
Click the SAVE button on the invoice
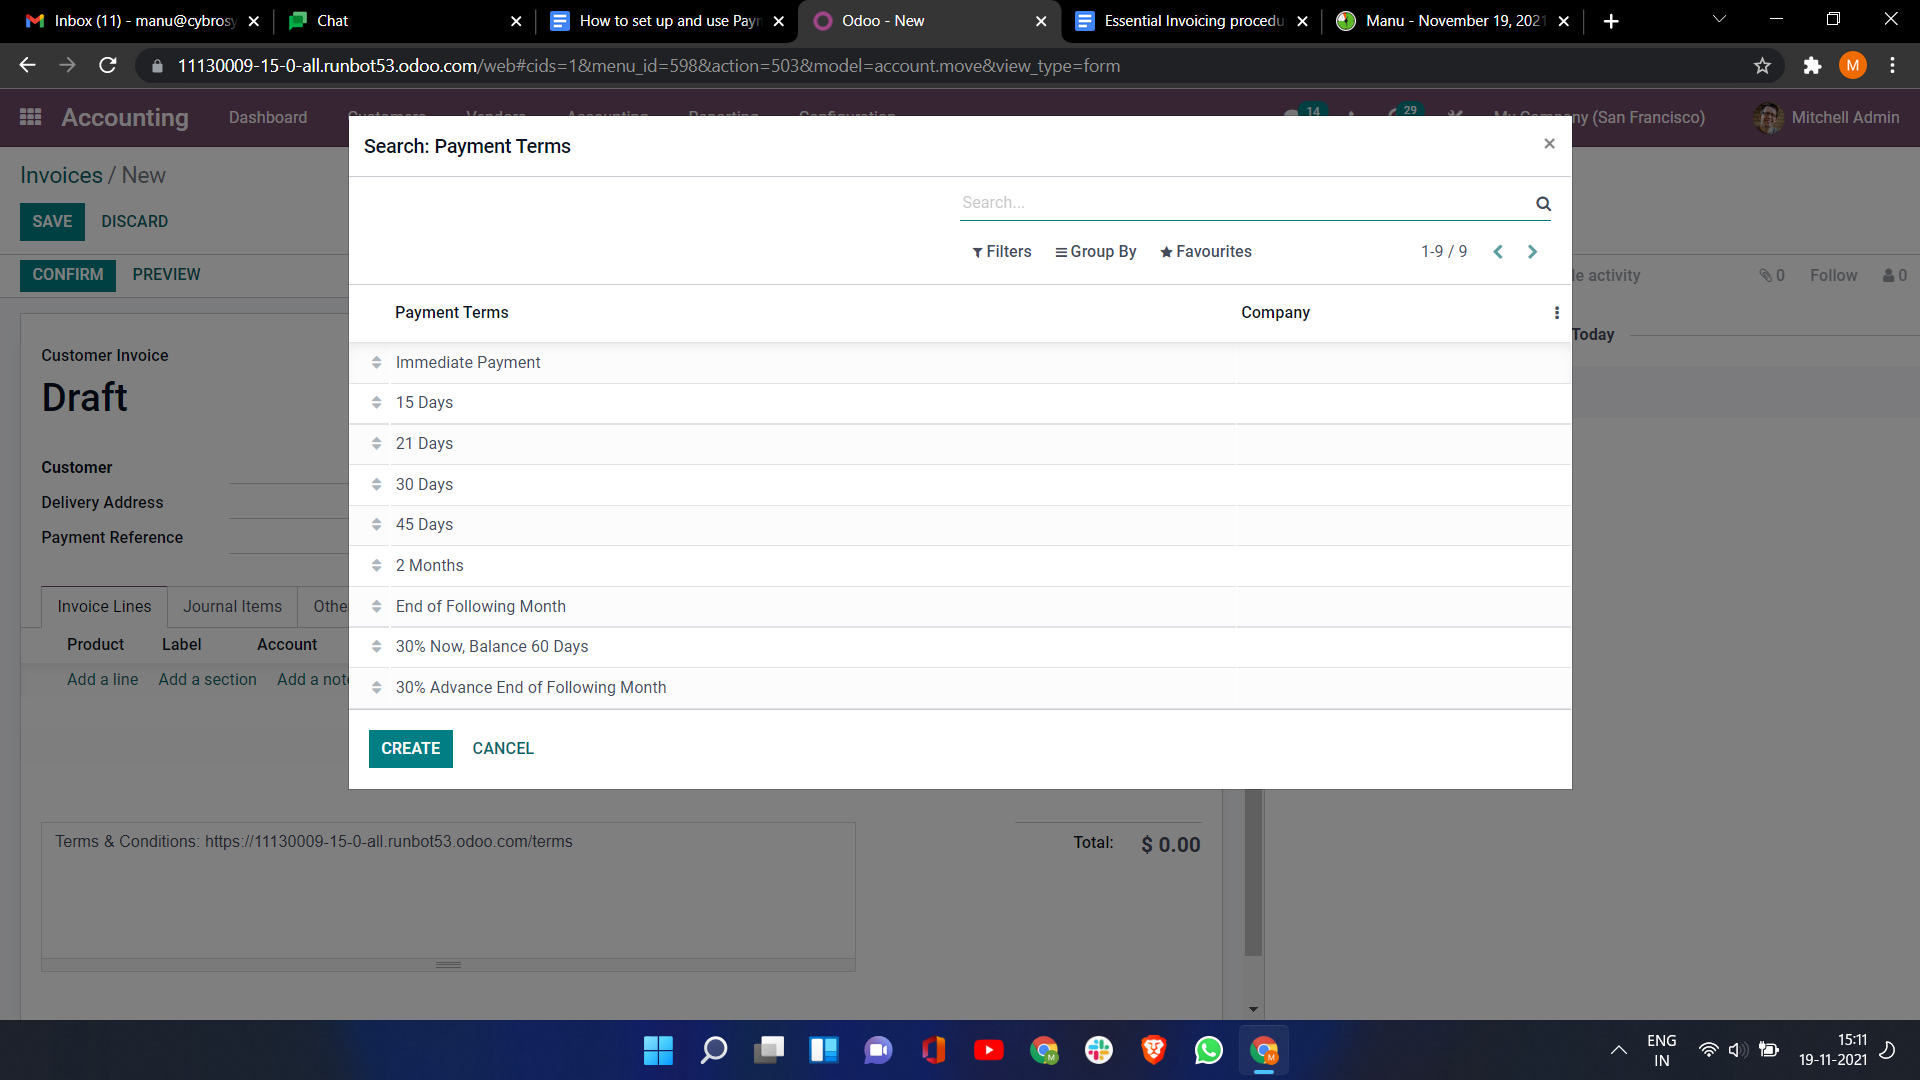click(52, 222)
